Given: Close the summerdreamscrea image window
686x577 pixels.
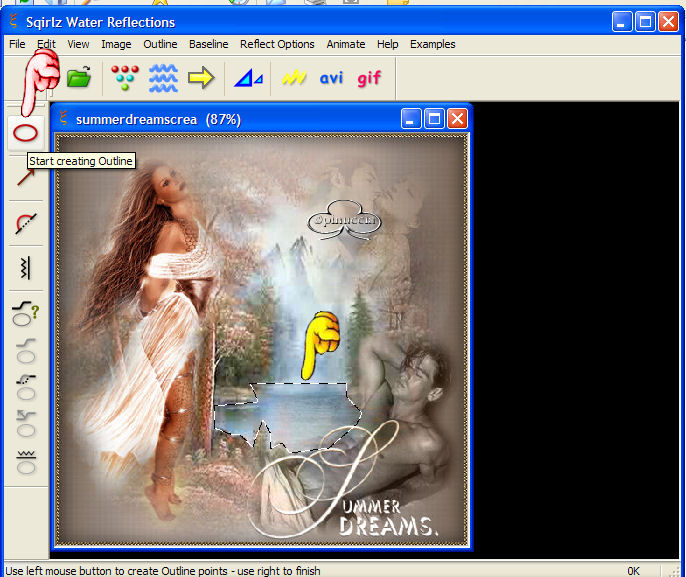Looking at the screenshot, I should (x=457, y=119).
